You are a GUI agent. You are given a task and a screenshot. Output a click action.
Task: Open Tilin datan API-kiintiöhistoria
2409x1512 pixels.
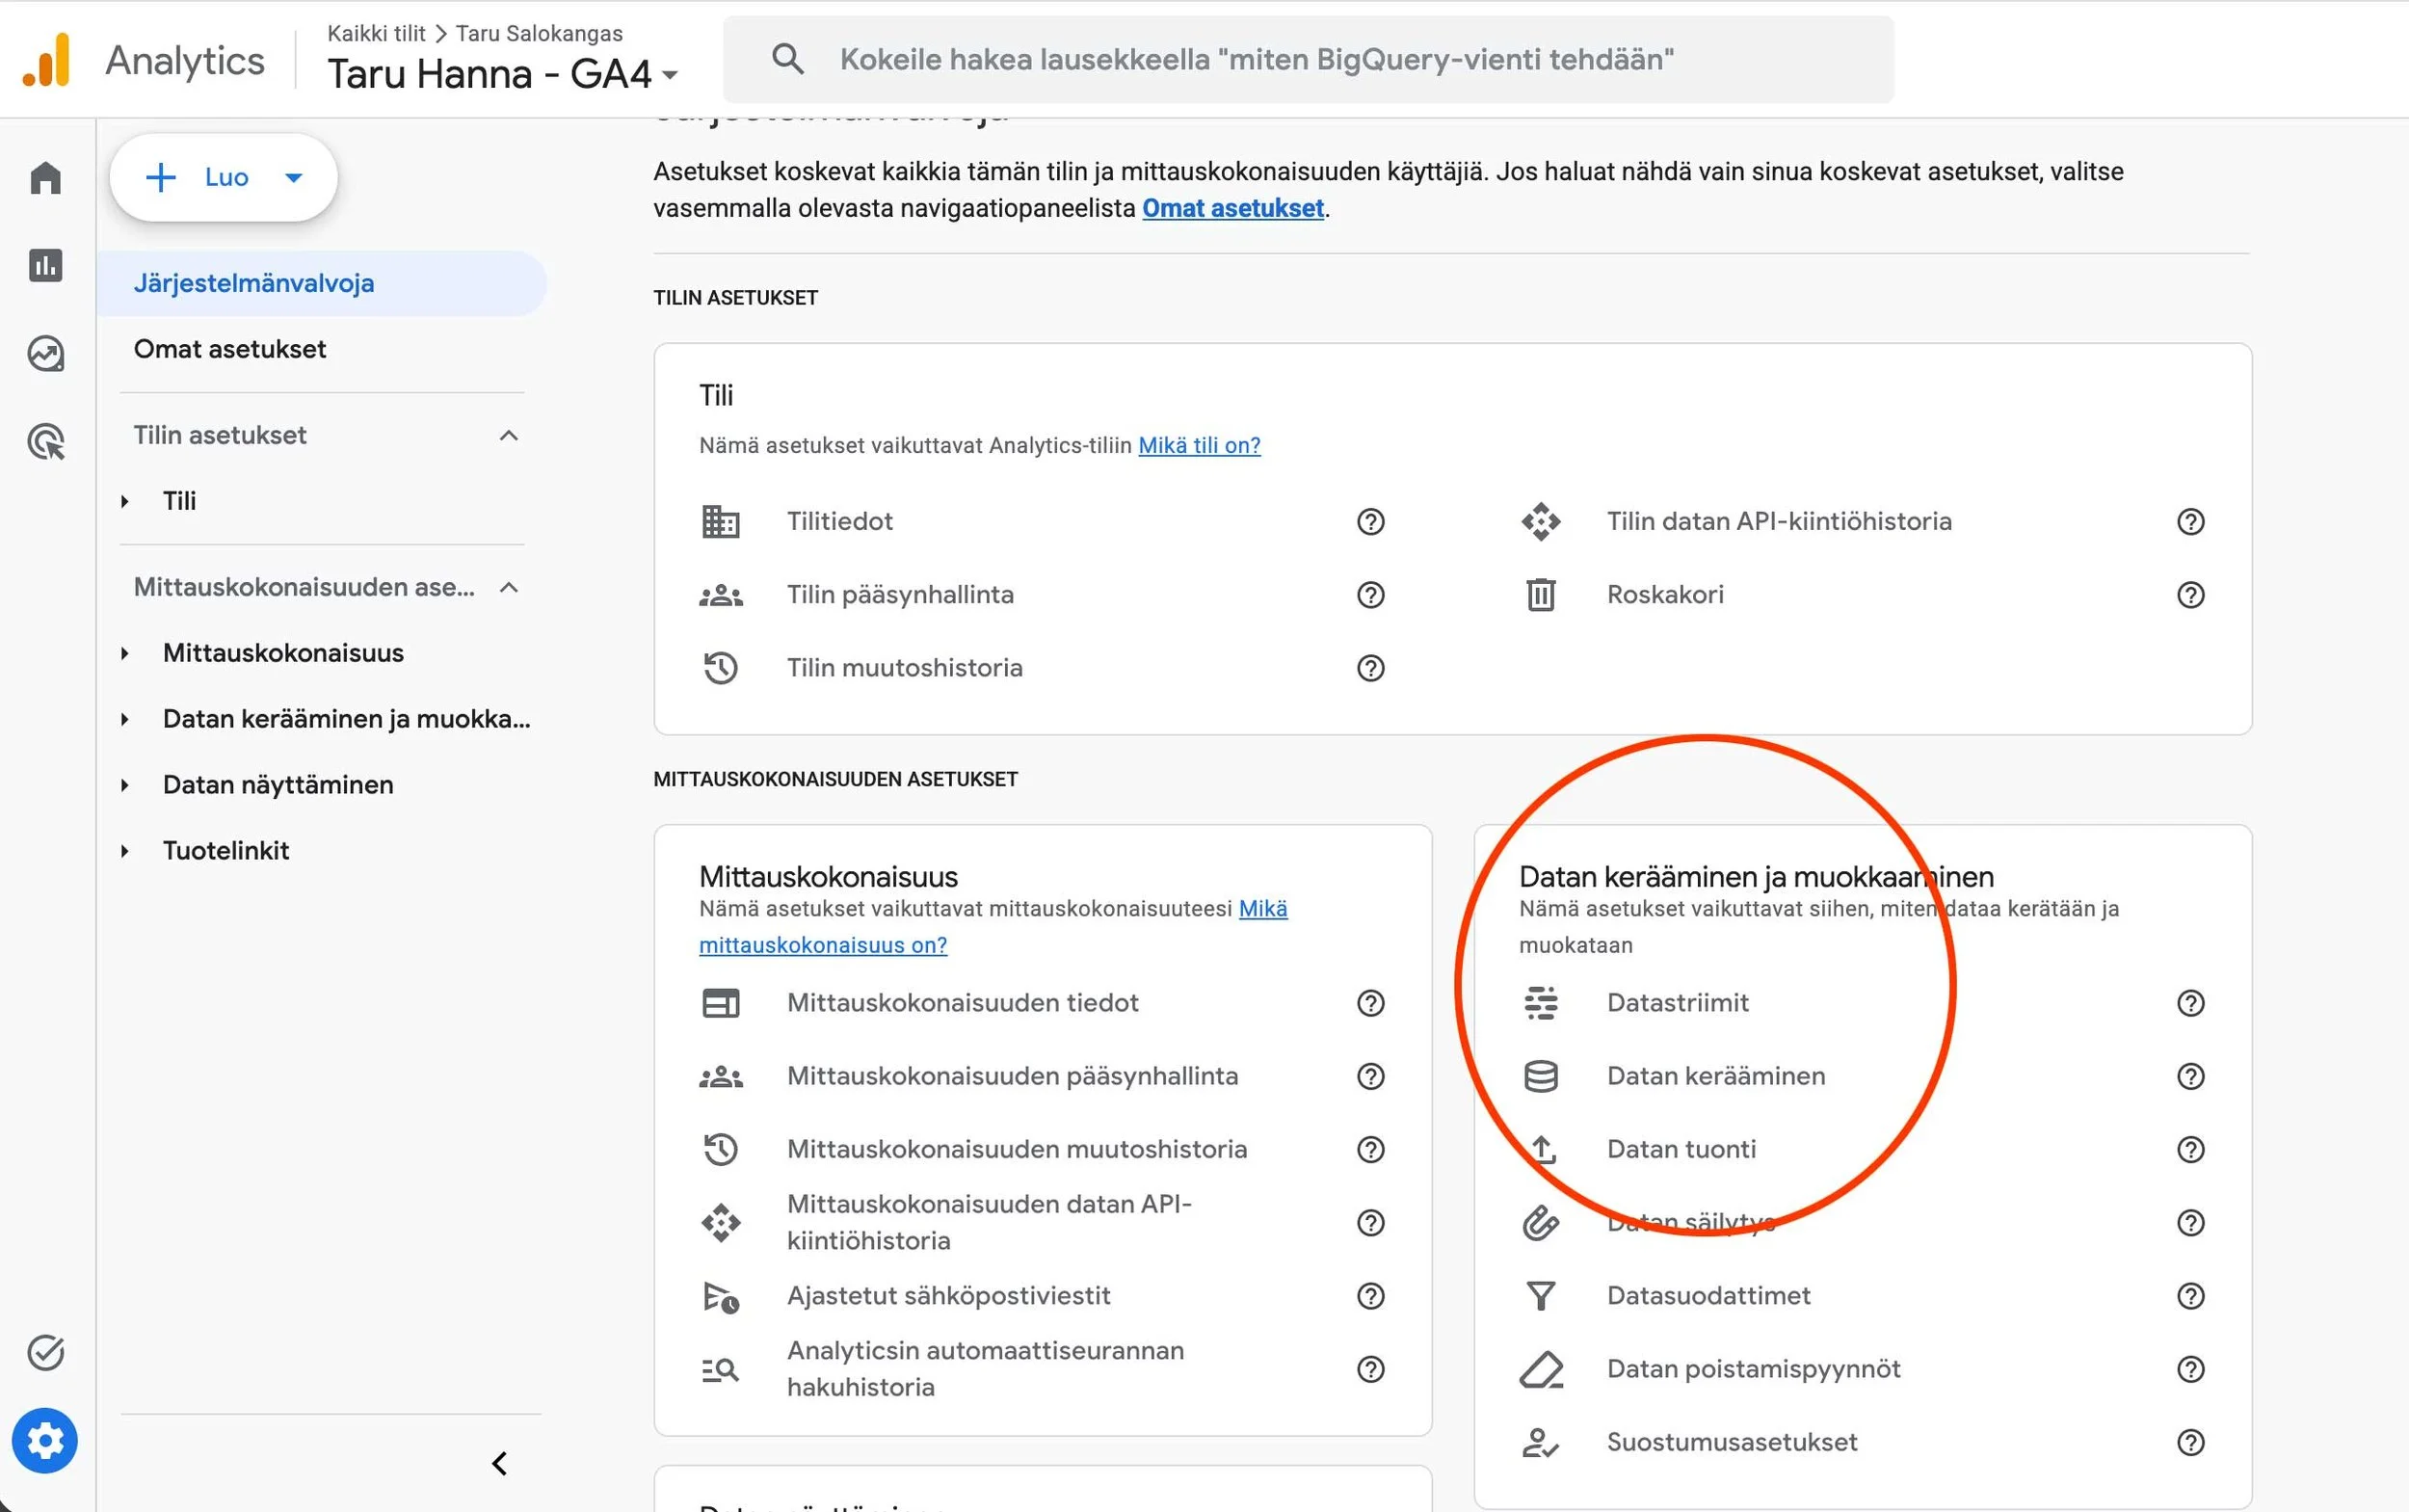point(1779,521)
